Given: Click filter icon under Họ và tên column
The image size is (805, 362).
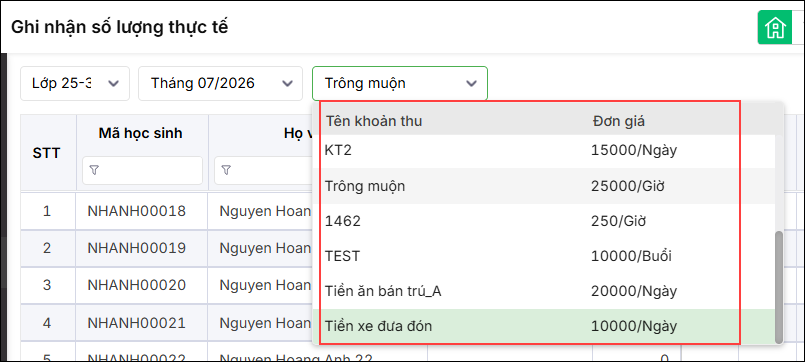Looking at the screenshot, I should coord(226,170).
